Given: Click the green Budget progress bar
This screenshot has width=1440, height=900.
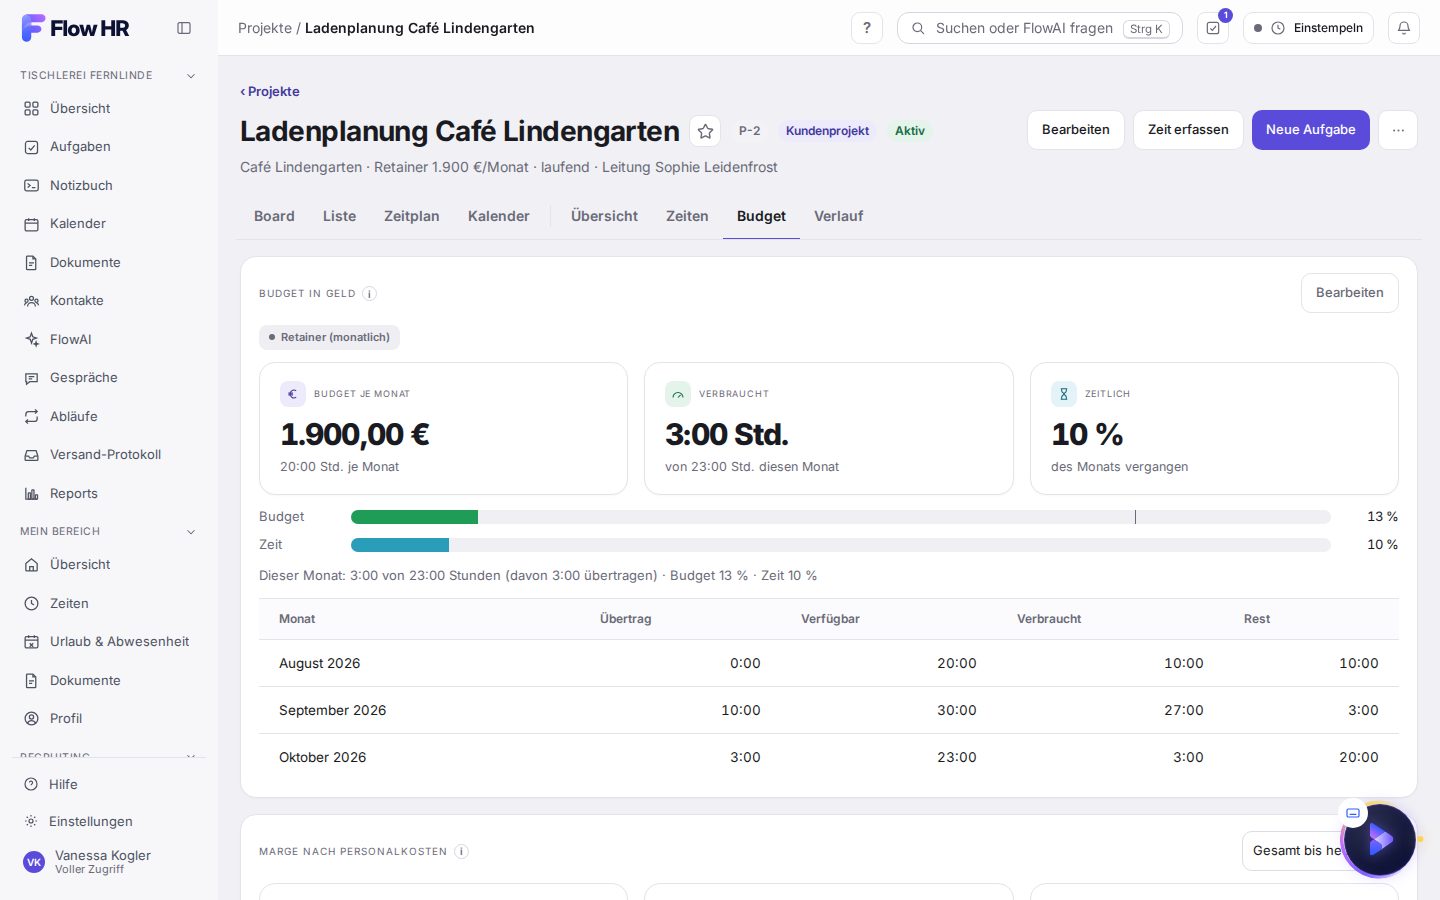Looking at the screenshot, I should pos(414,517).
